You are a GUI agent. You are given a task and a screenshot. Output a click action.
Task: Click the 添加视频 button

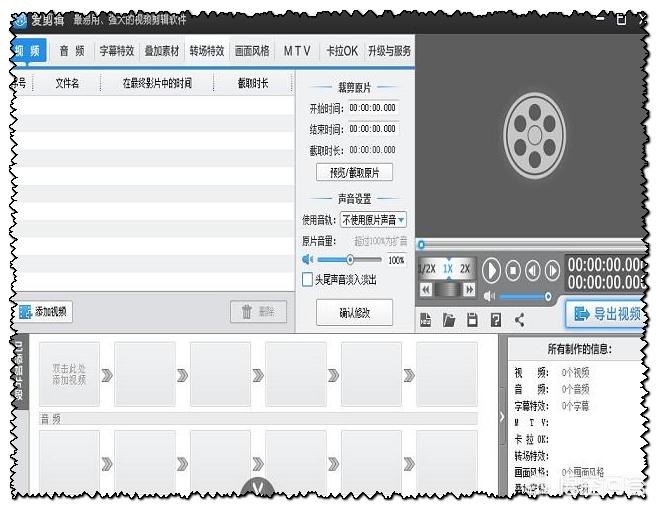[x=44, y=312]
